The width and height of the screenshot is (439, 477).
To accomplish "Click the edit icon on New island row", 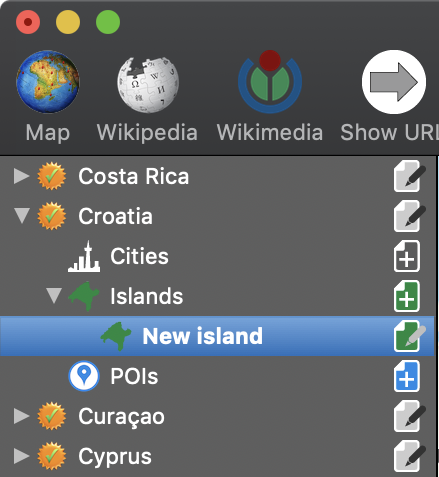I will point(410,336).
